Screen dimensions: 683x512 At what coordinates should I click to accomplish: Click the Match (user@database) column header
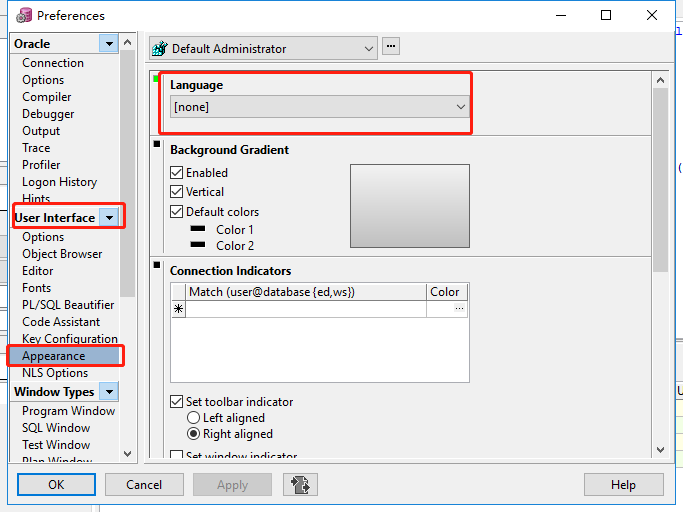[x=306, y=292]
